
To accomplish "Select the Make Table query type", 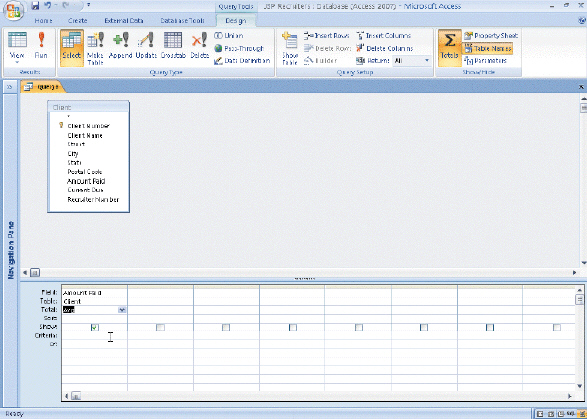I will pos(95,48).
